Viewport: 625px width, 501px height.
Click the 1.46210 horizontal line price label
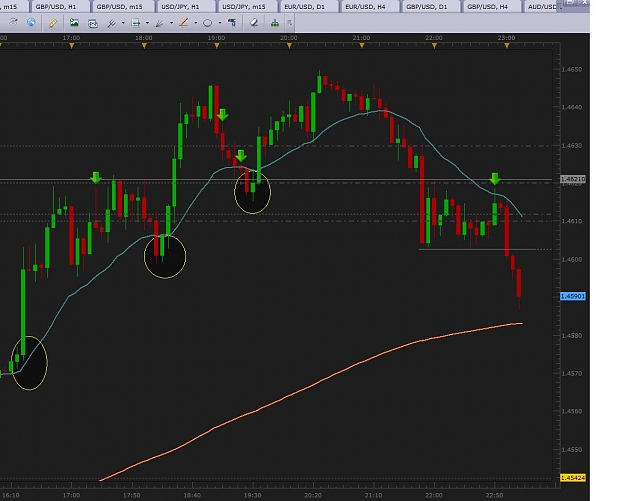click(573, 179)
